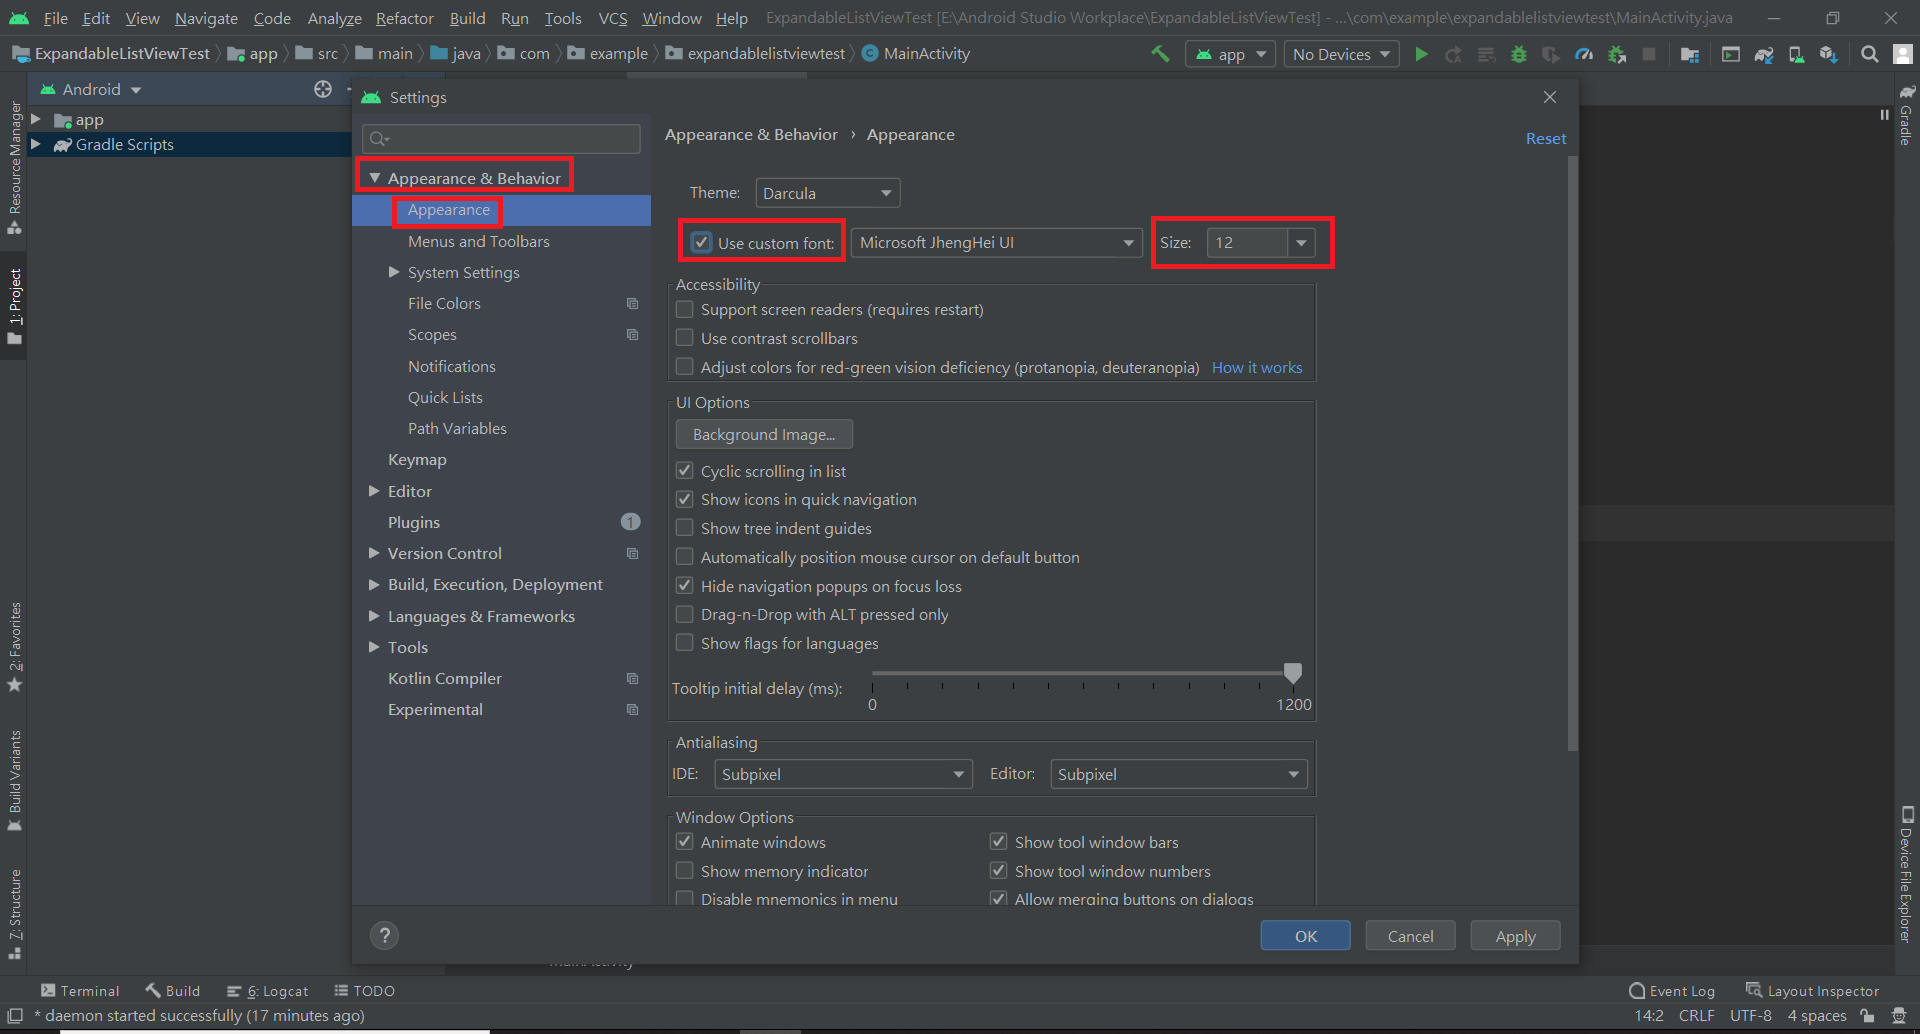This screenshot has height=1034, width=1920.
Task: Select Menus and Toolbars in settings tree
Action: [x=478, y=241]
